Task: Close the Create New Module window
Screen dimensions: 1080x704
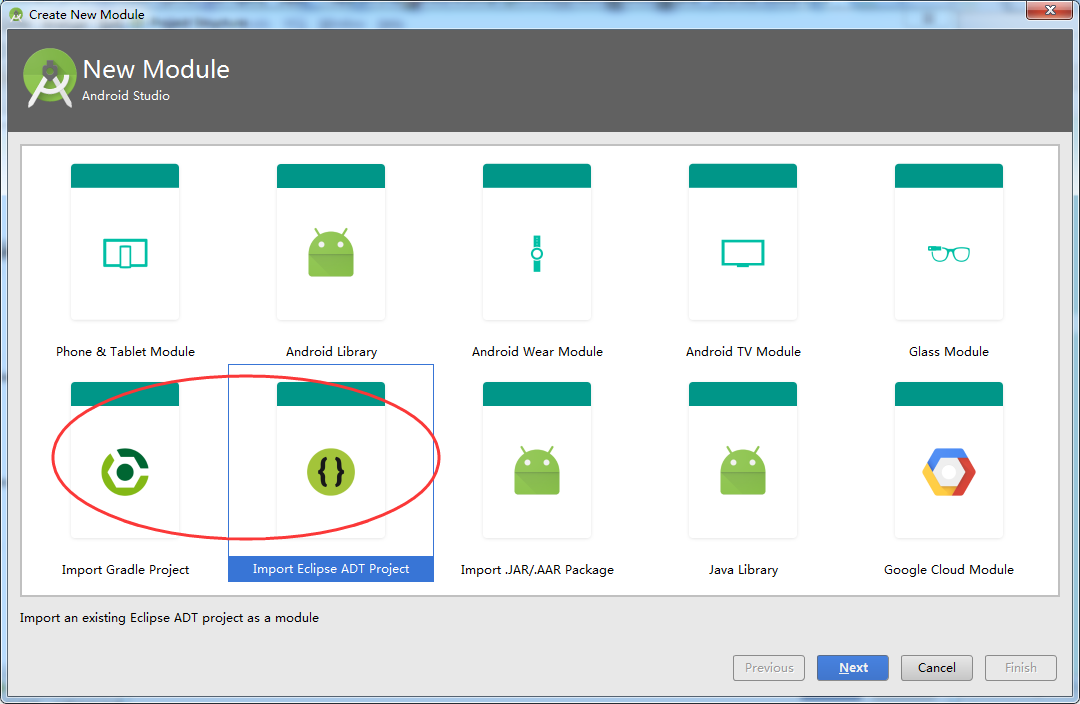Action: click(1050, 10)
